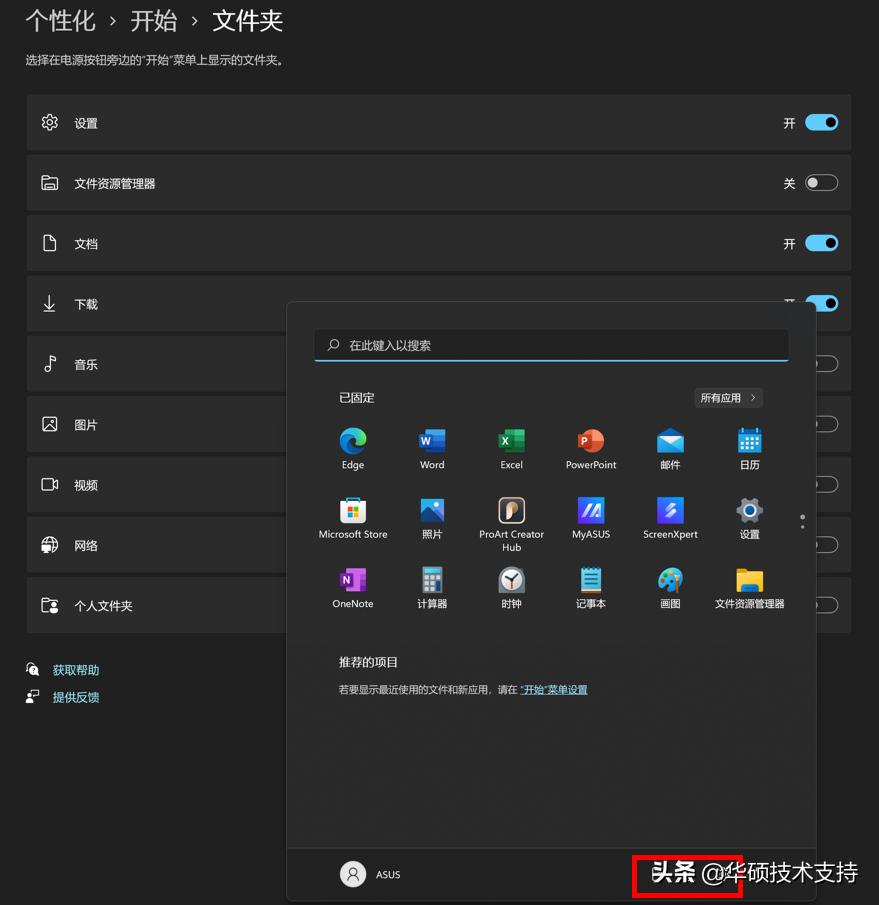The width and height of the screenshot is (879, 905).
Task: Click 开始 in the breadcrumb navigation
Action: click(154, 21)
